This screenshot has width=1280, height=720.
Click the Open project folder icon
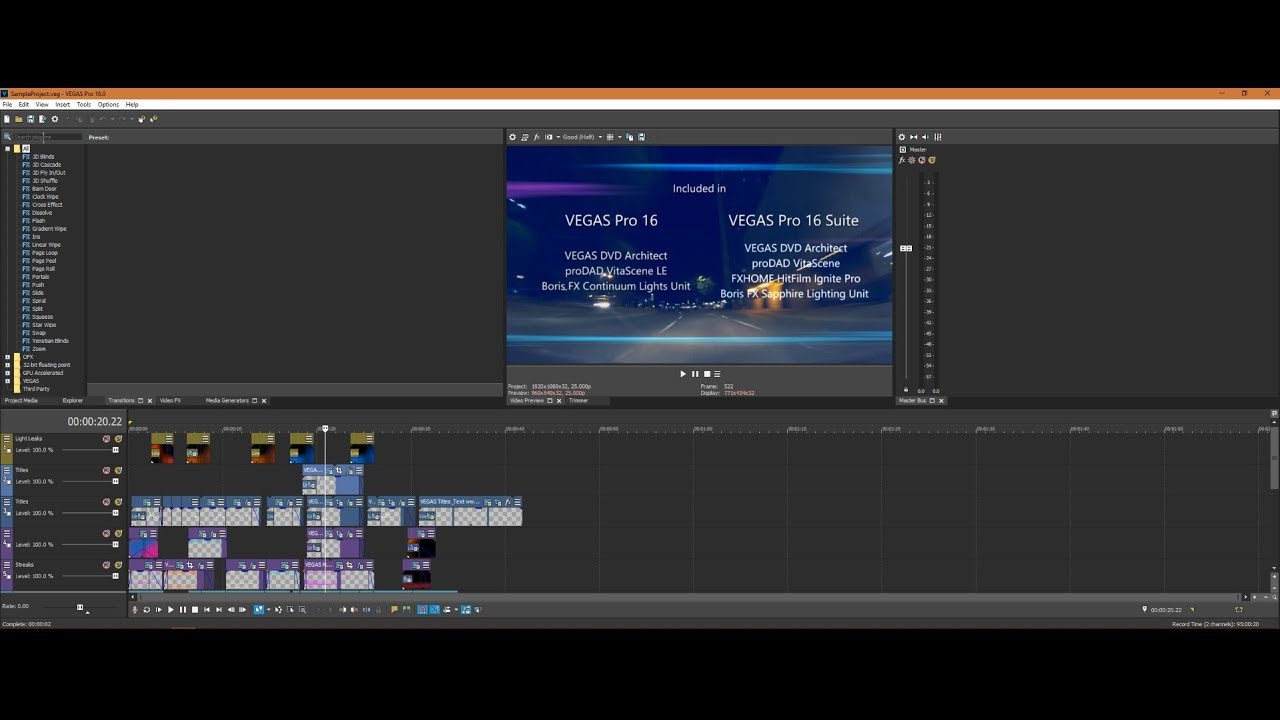tap(18, 119)
